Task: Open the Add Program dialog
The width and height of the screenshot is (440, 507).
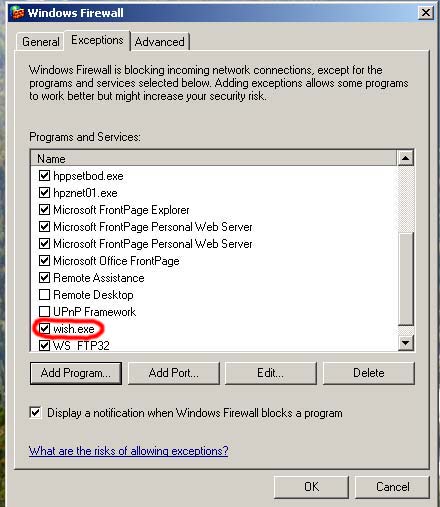Action: tap(76, 373)
